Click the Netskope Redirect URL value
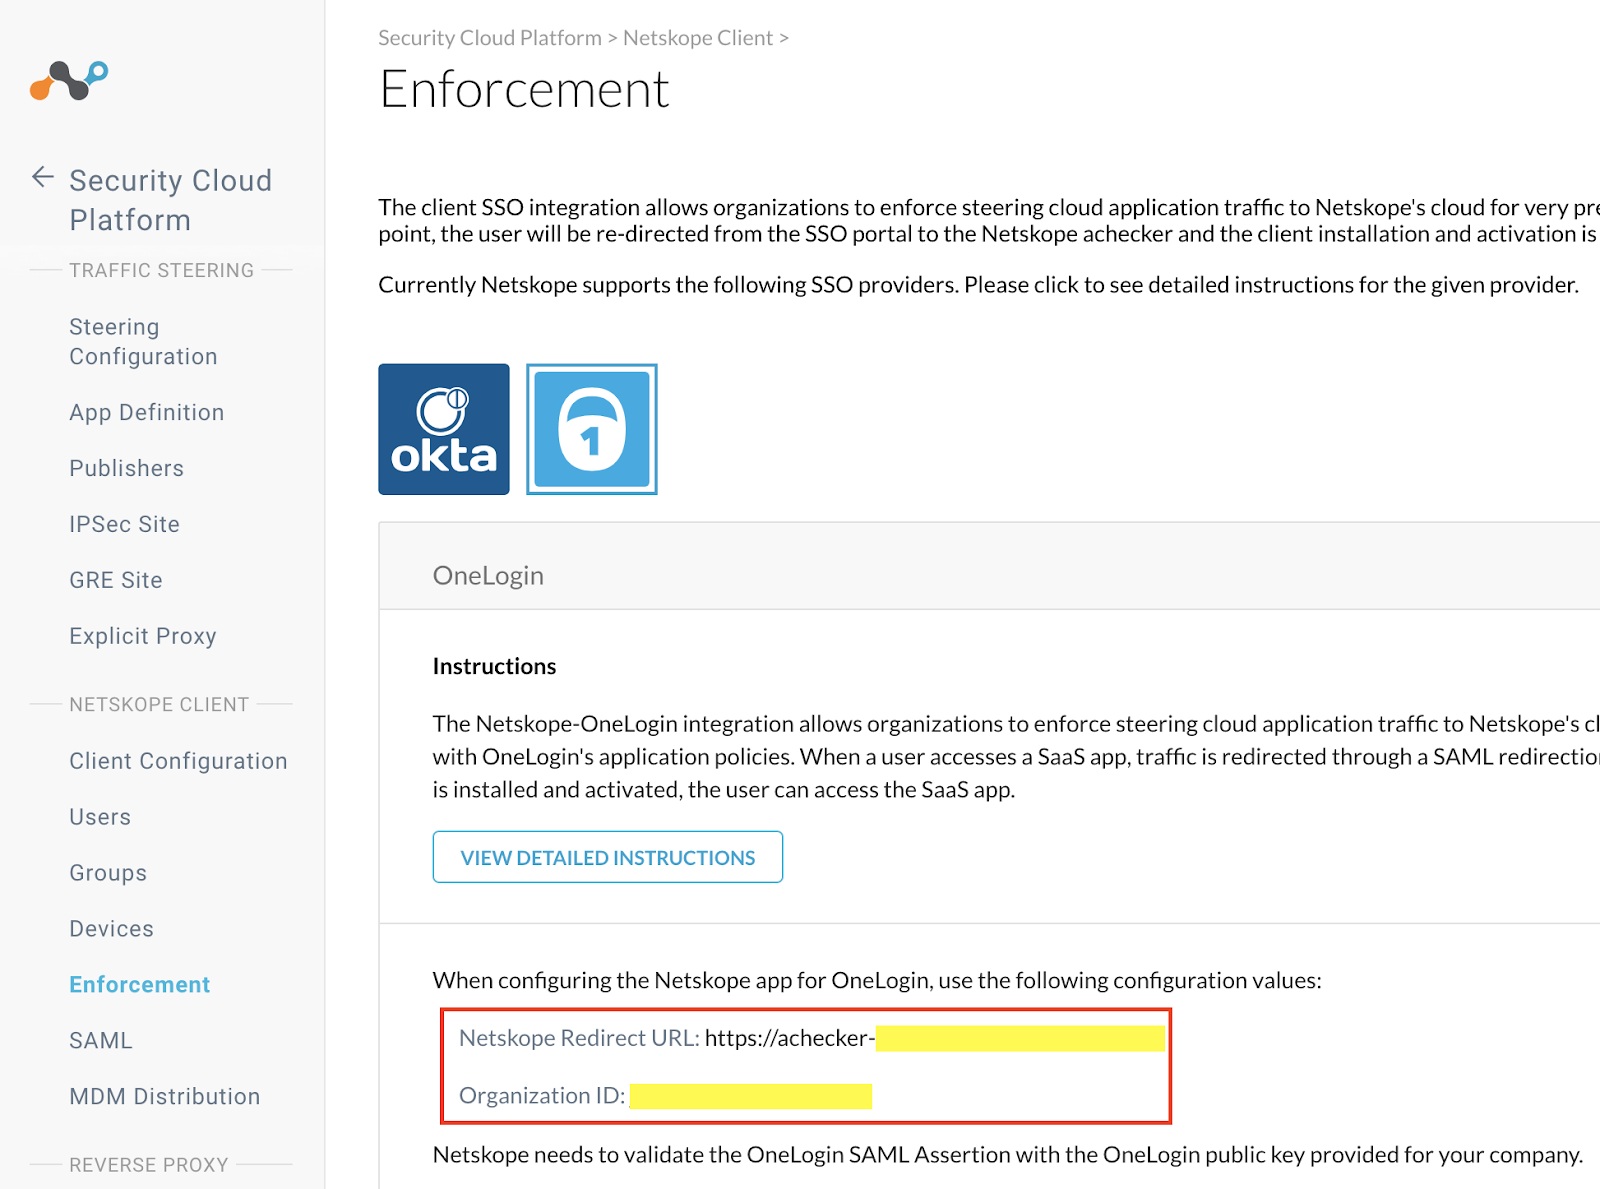 pos(935,1038)
